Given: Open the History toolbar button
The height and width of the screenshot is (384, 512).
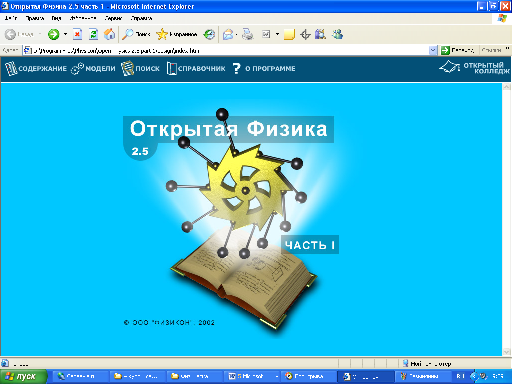Looking at the screenshot, I should click(x=209, y=34).
